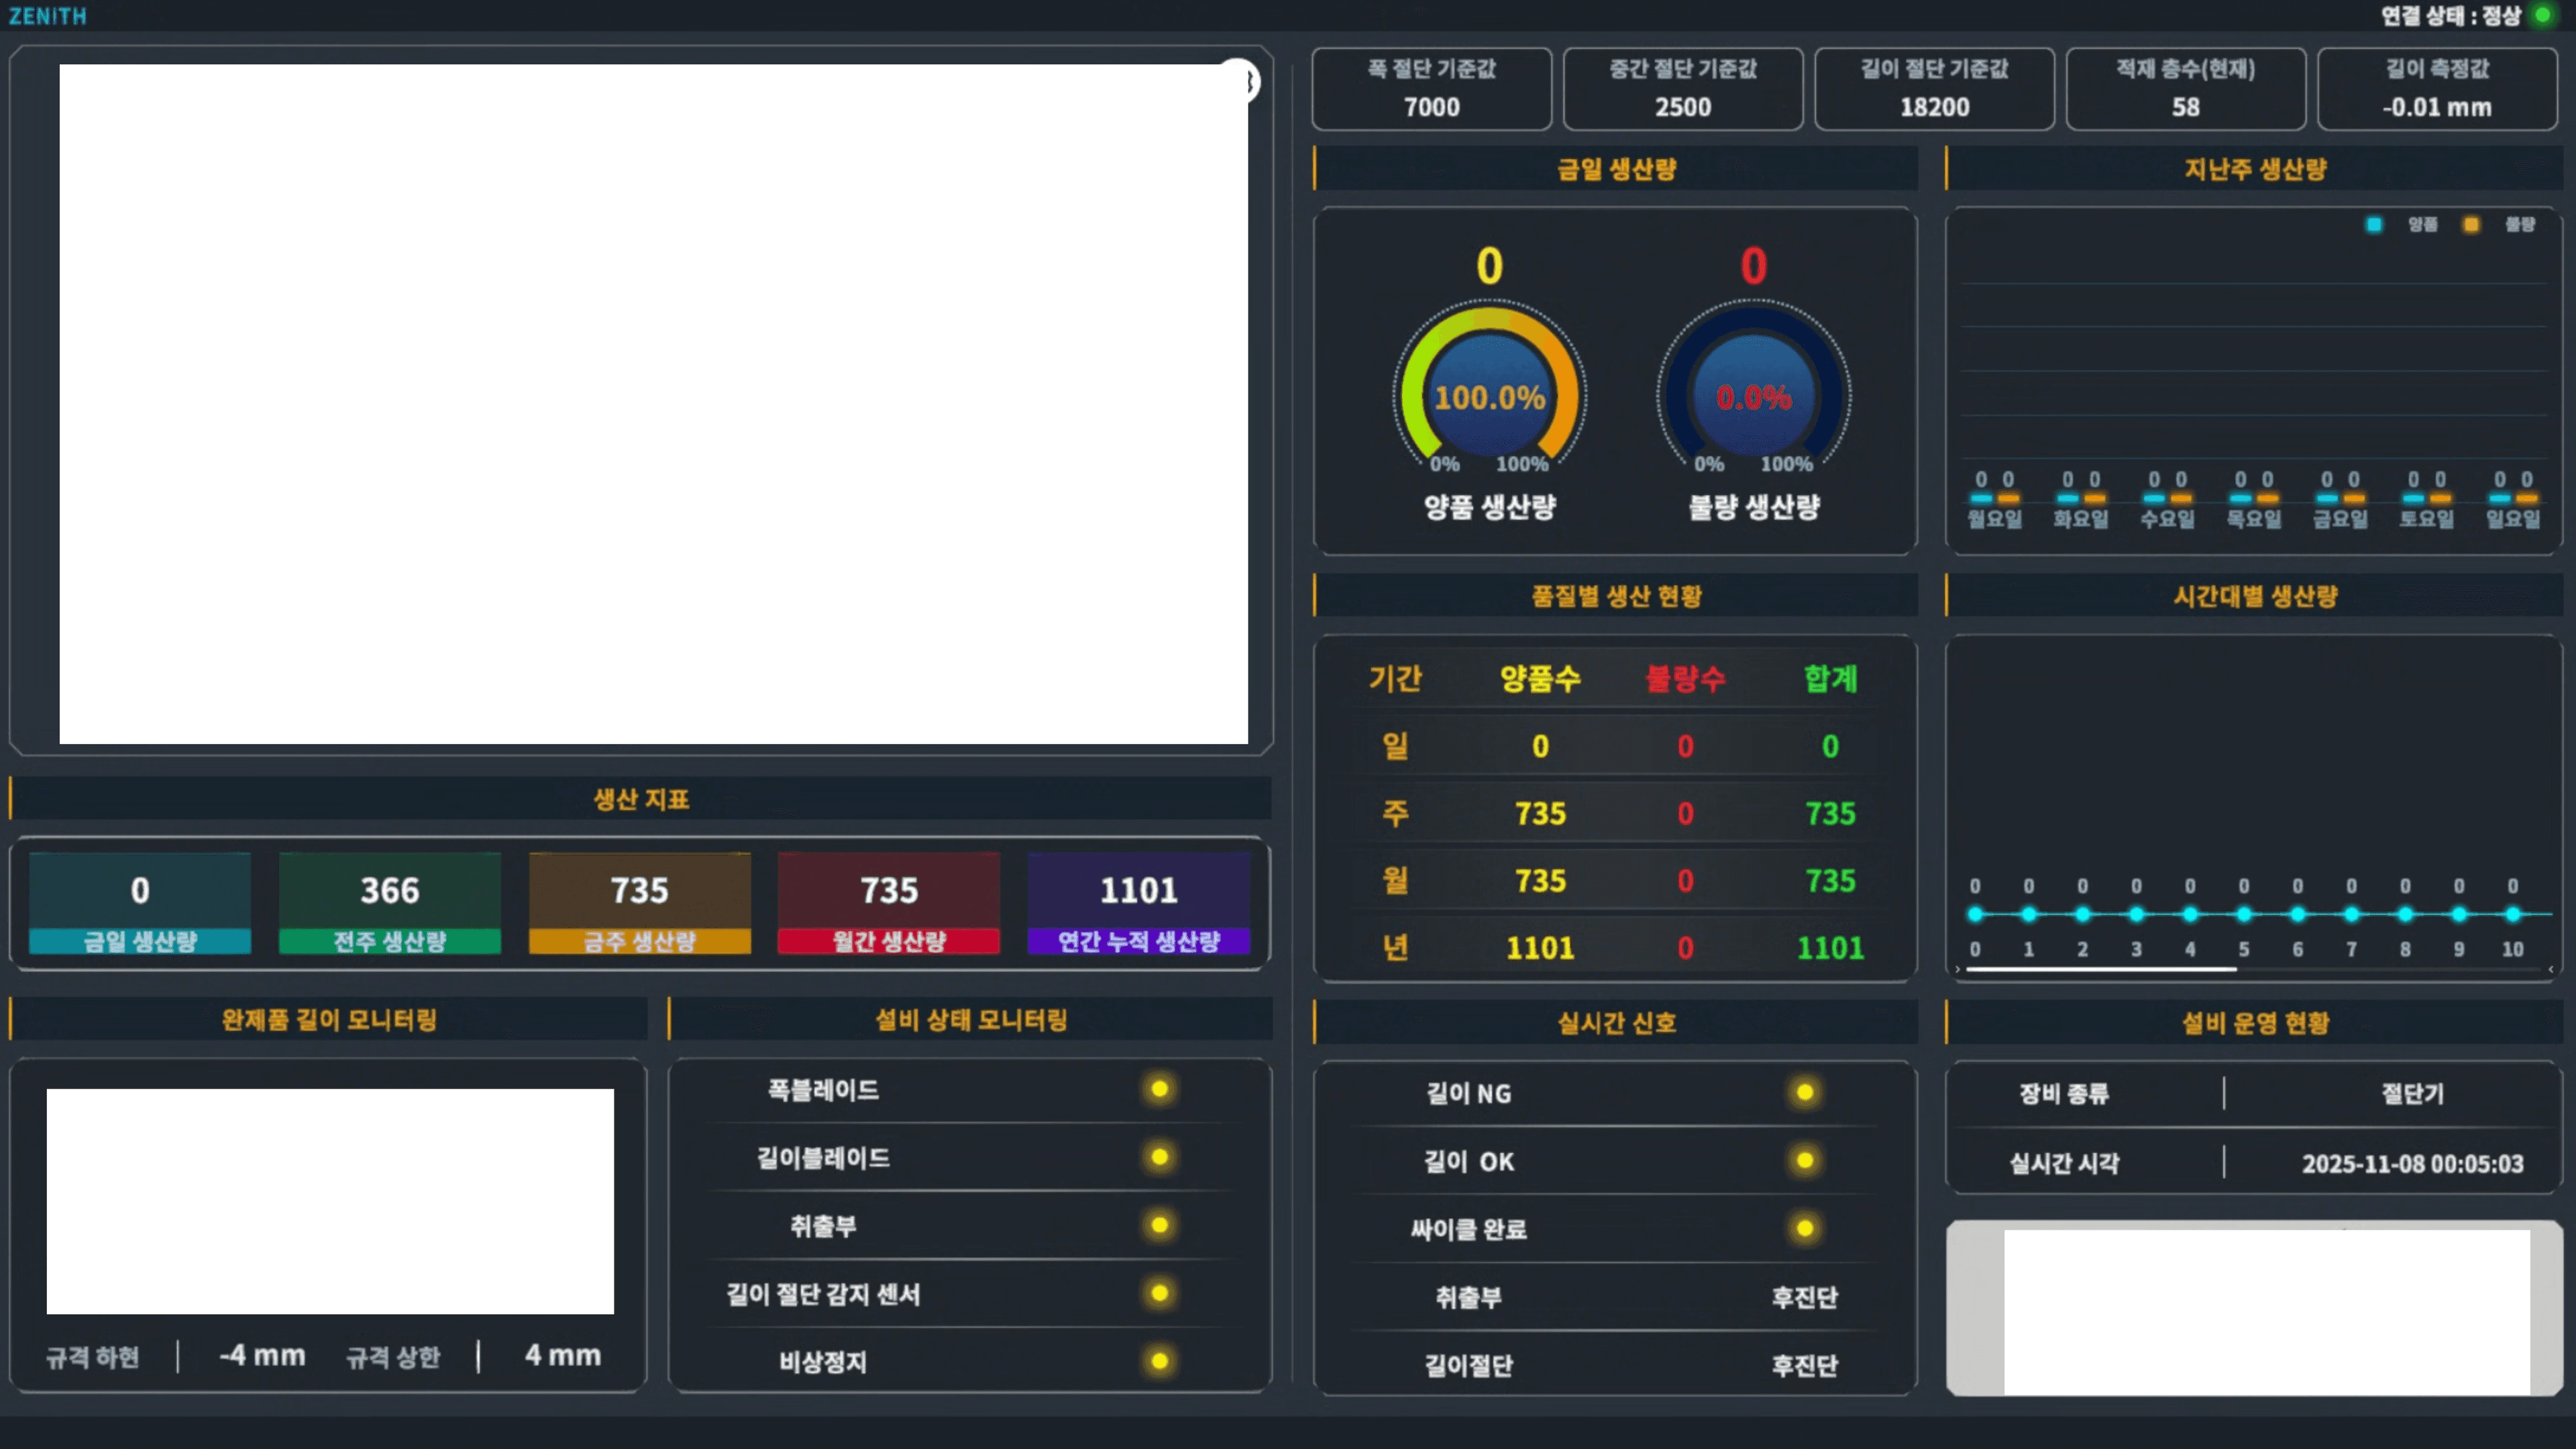The height and width of the screenshot is (1449, 2576).
Task: Click the 비상정지 status lamp
Action: point(1159,1361)
